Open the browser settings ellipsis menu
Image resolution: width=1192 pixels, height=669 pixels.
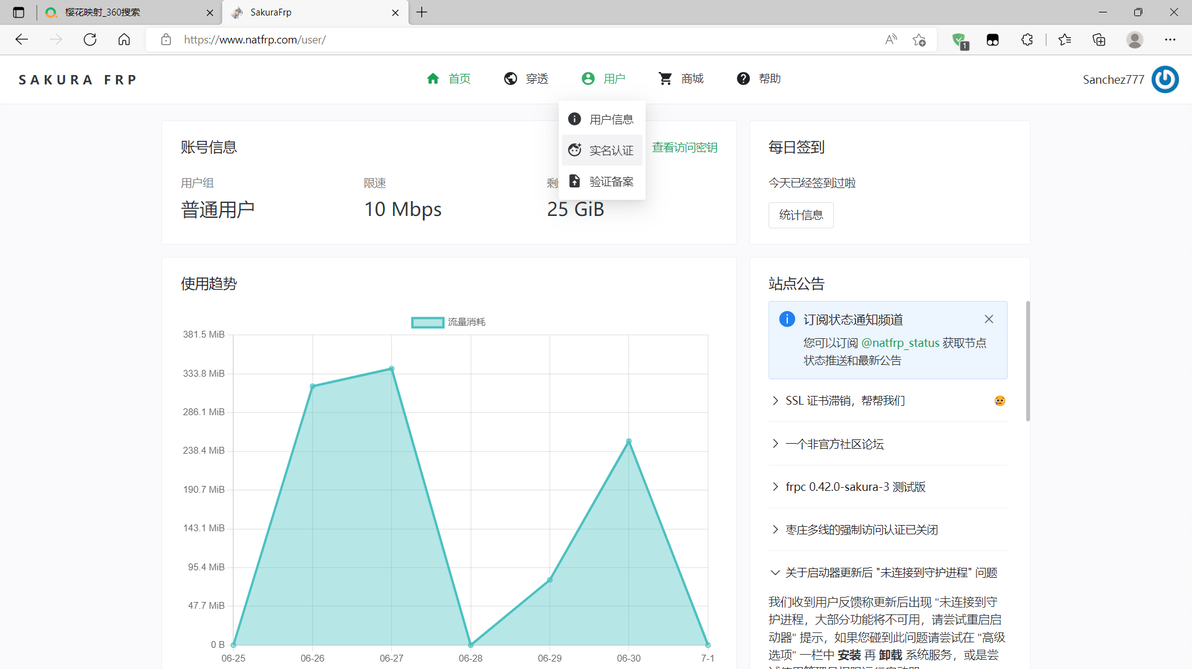[1170, 40]
